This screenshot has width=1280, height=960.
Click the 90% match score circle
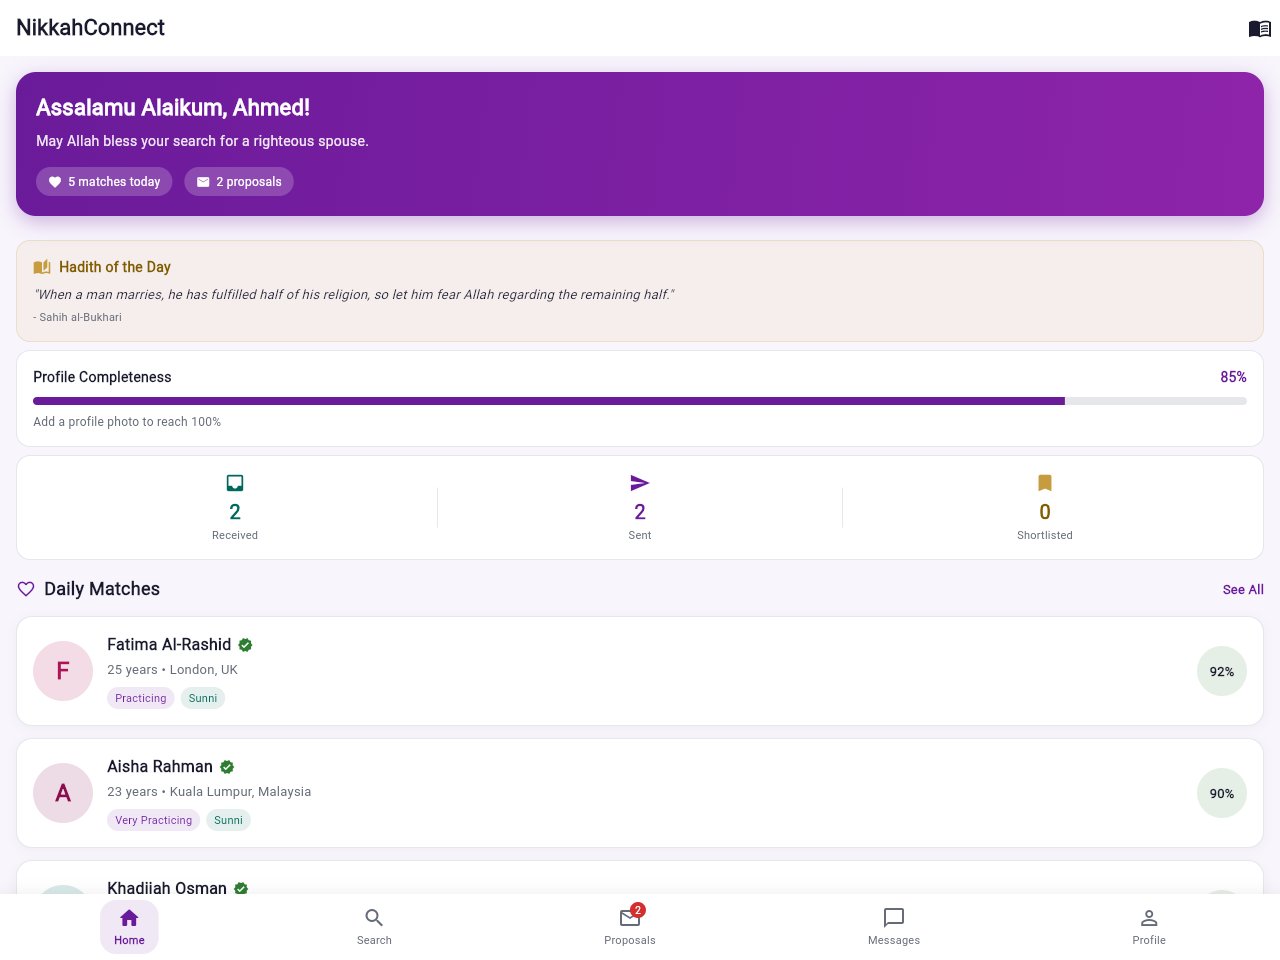pos(1222,793)
